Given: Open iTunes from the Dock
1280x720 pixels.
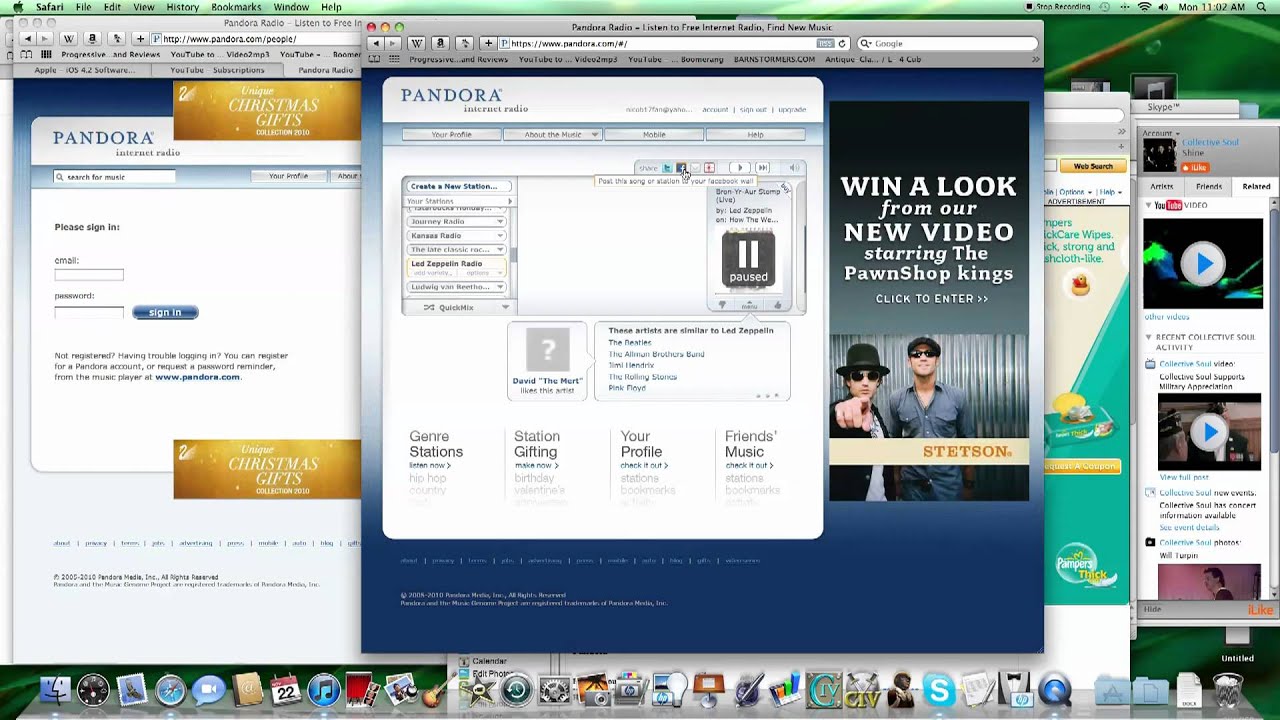Looking at the screenshot, I should click(324, 690).
